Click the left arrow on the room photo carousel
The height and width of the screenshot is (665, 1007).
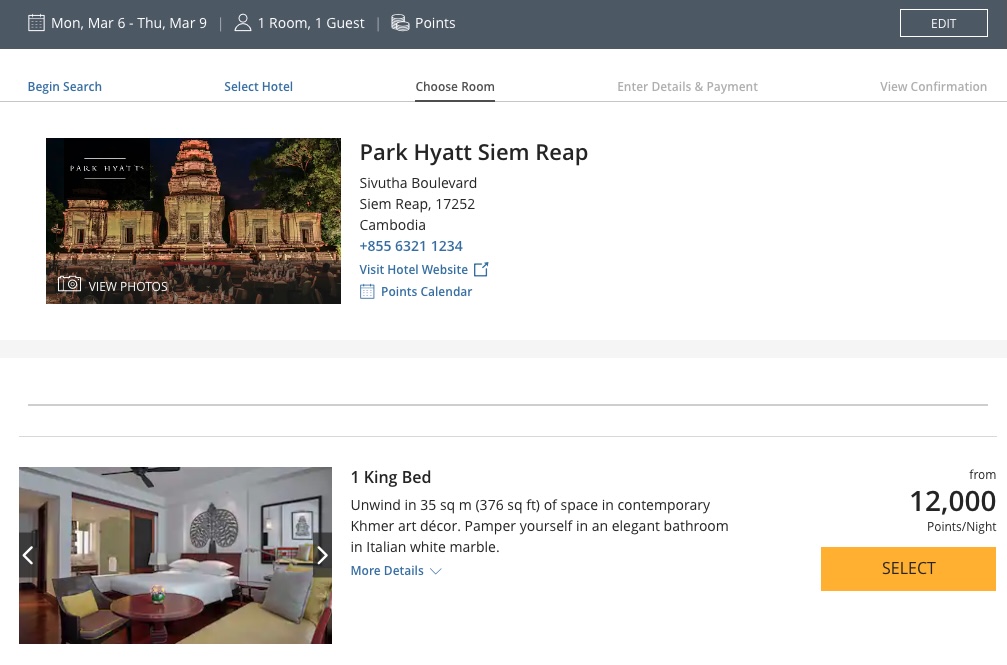point(27,555)
